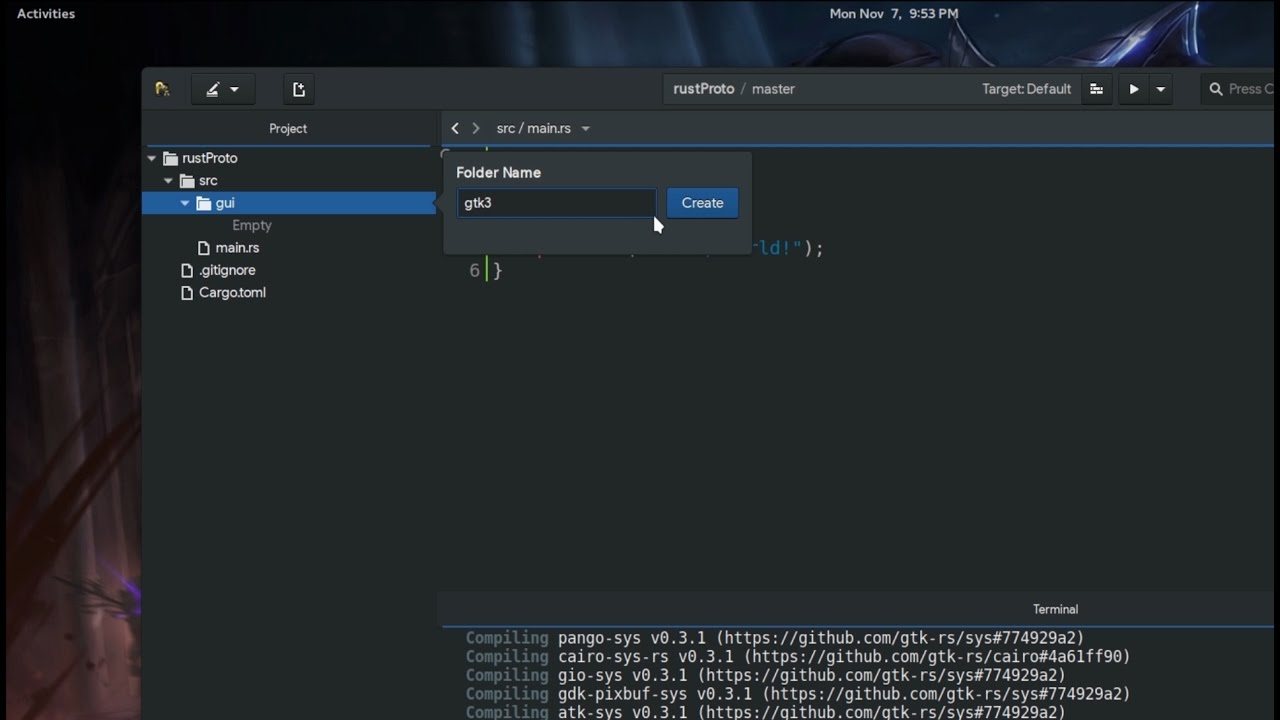Click the Project sidebar header
The height and width of the screenshot is (720, 1280).
(x=288, y=129)
